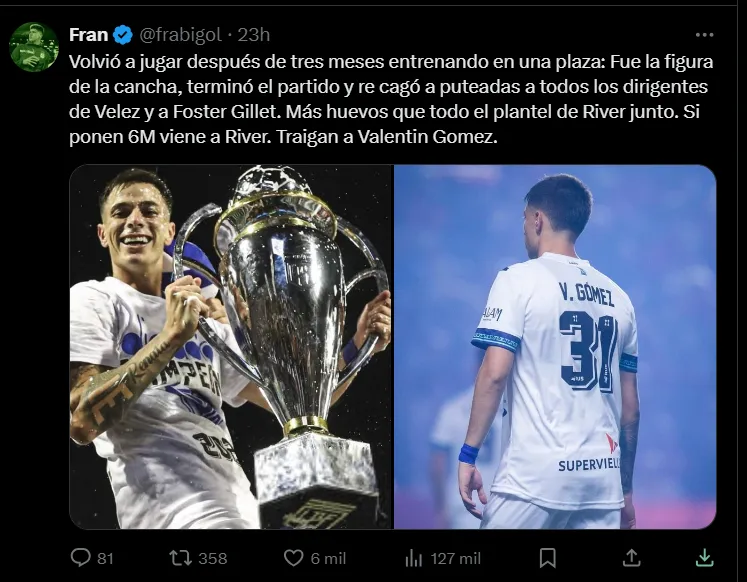This screenshot has height=582, width=747.
Task: Click the repost arrows icon
Action: pos(179,557)
